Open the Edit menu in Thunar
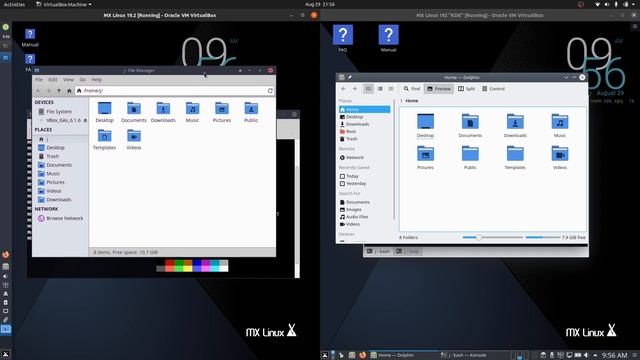This screenshot has height=360, width=640. pyautogui.click(x=53, y=80)
